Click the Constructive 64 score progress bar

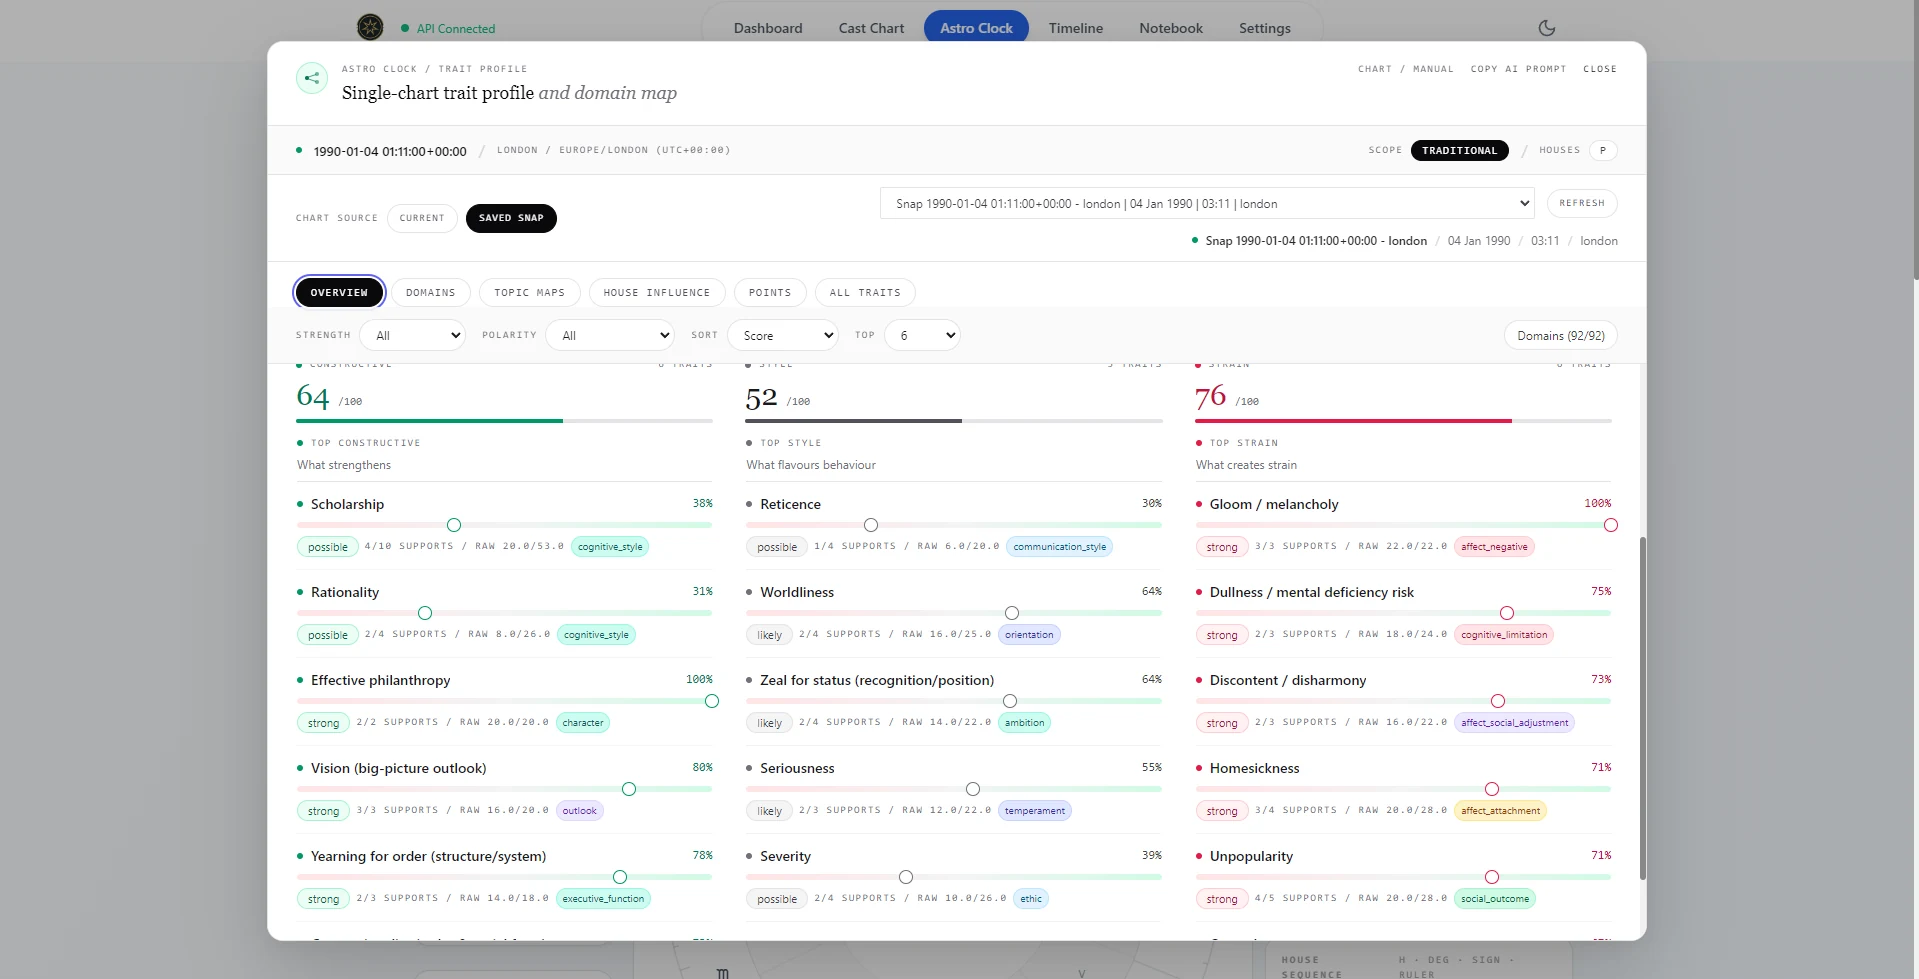point(504,421)
